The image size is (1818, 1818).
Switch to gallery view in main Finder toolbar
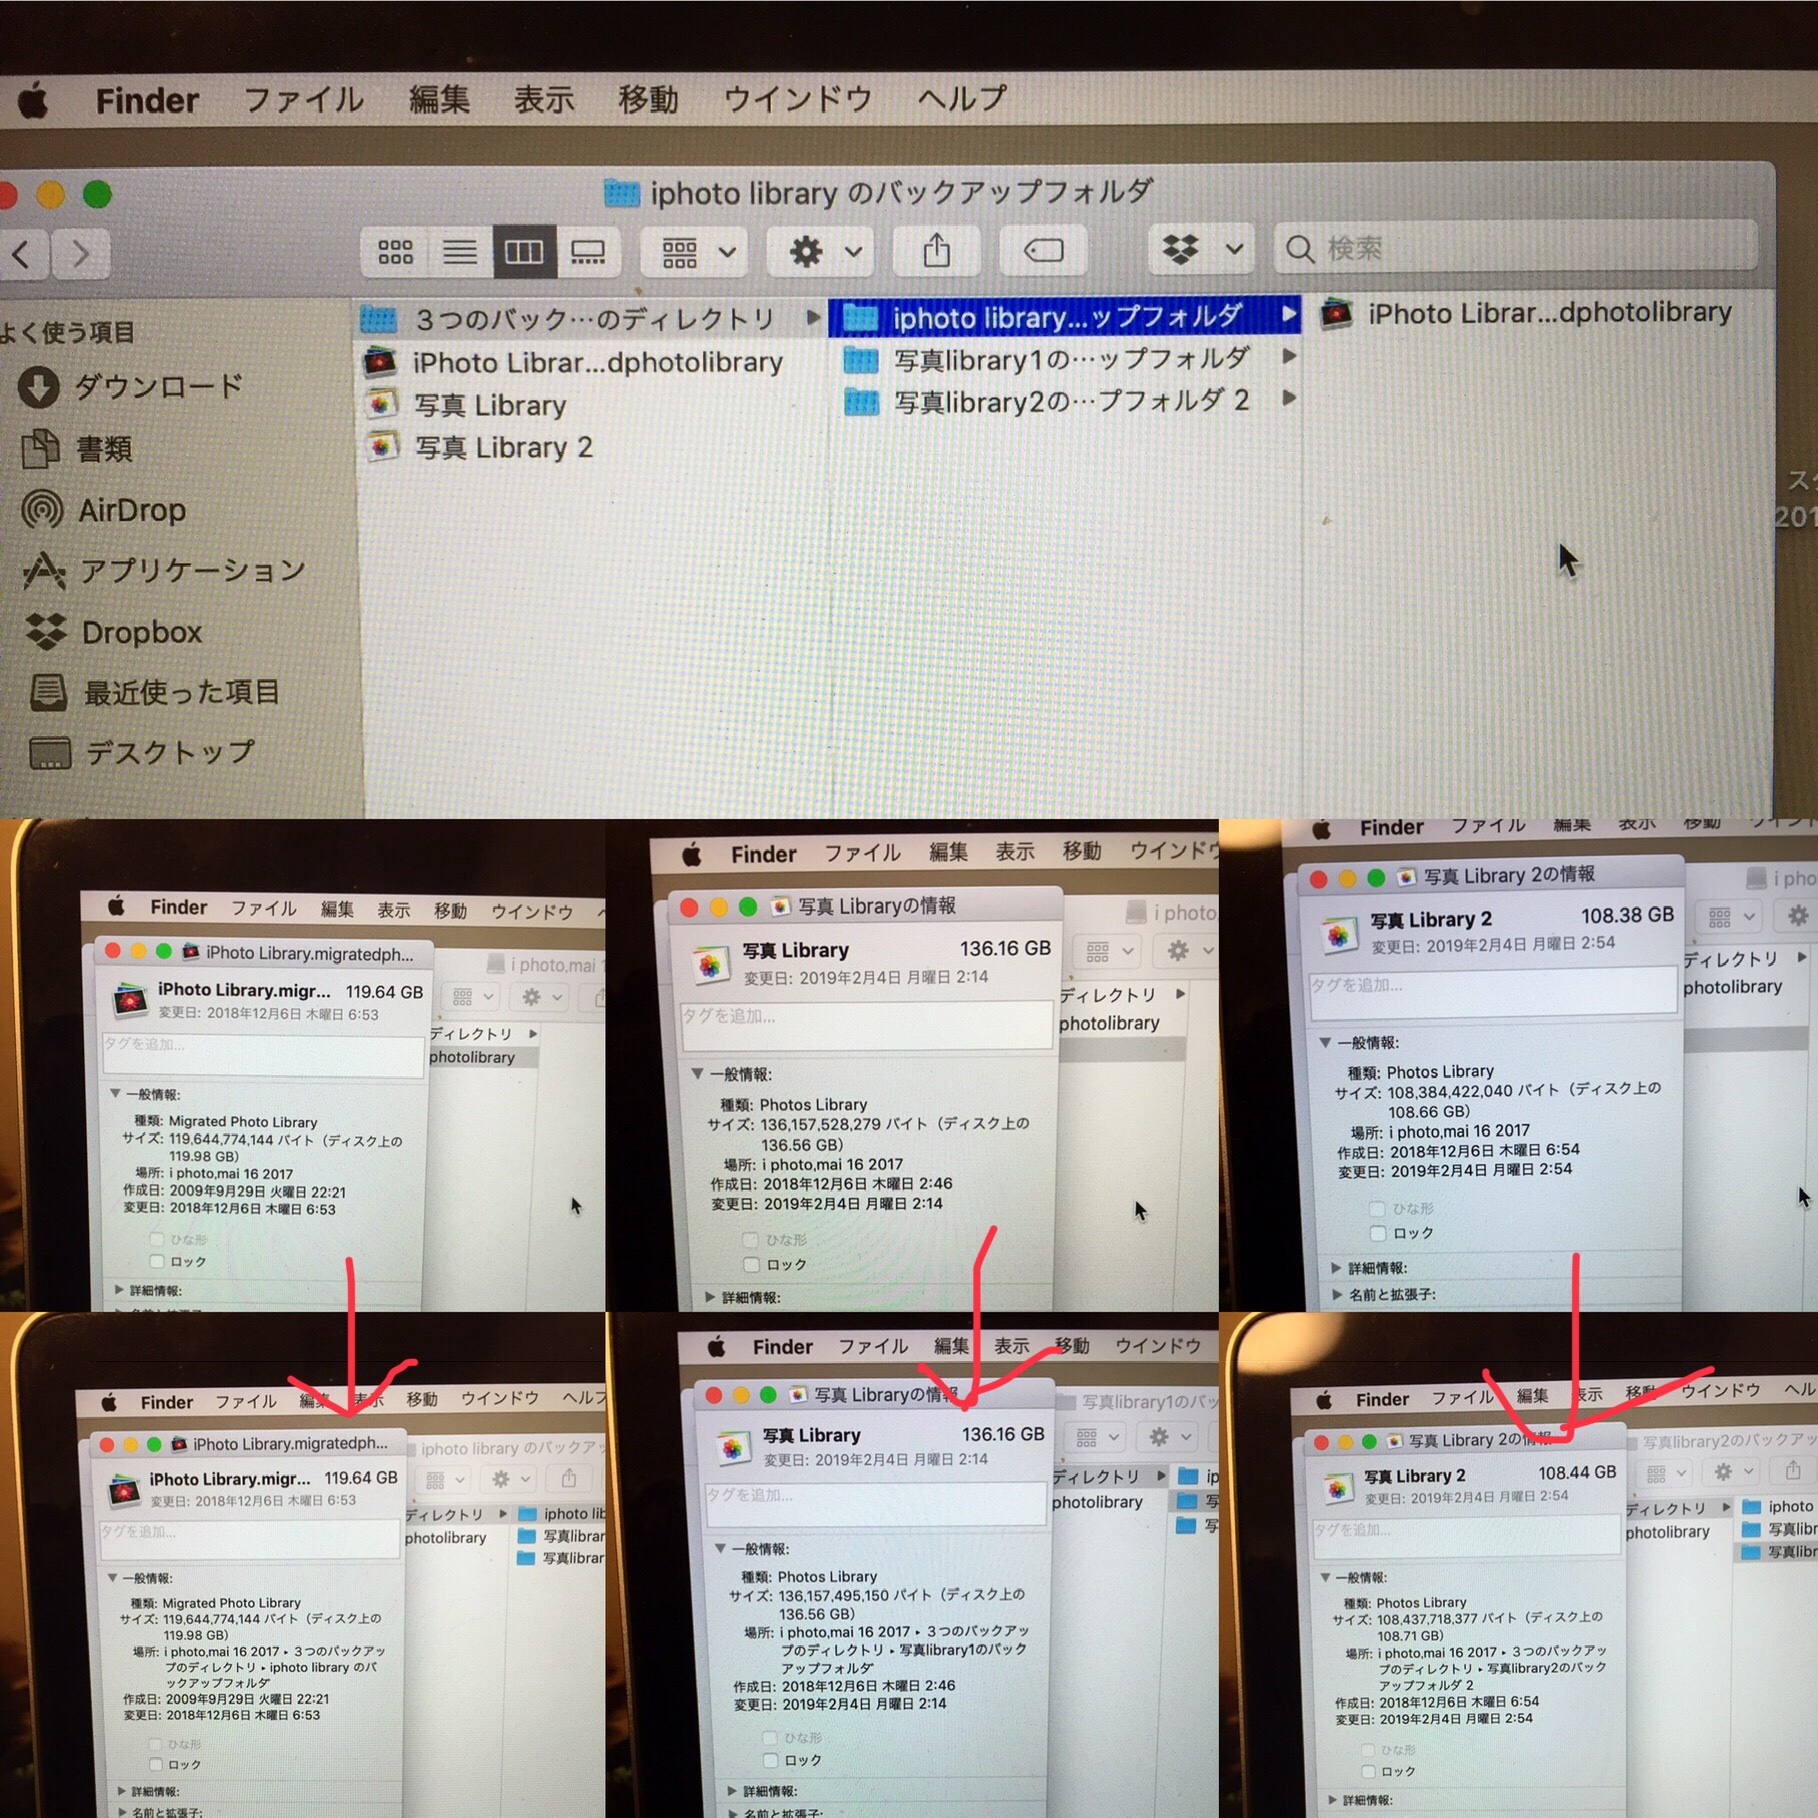tap(588, 251)
